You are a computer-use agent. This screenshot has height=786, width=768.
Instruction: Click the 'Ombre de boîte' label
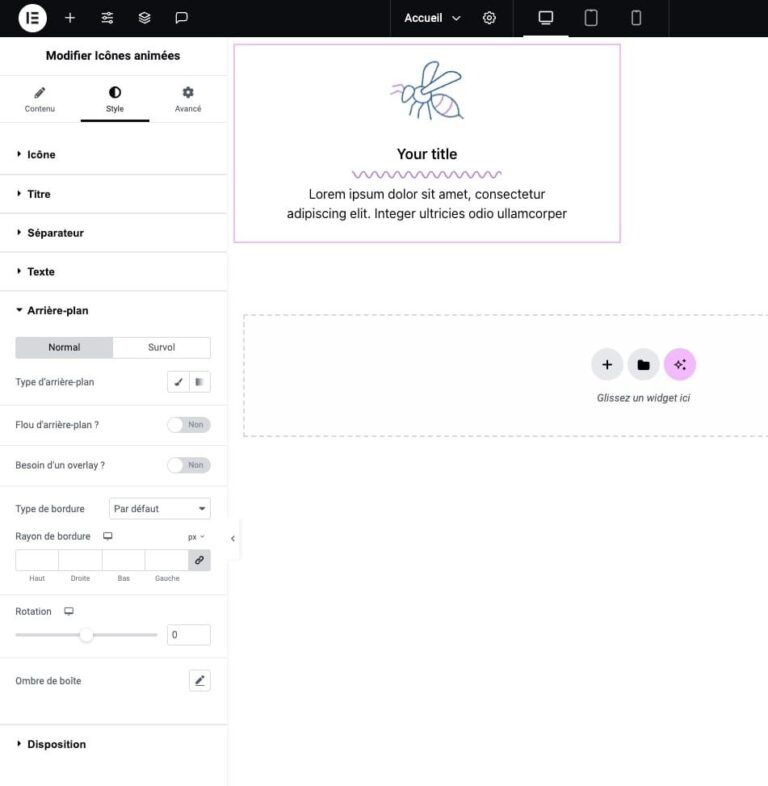(48, 681)
